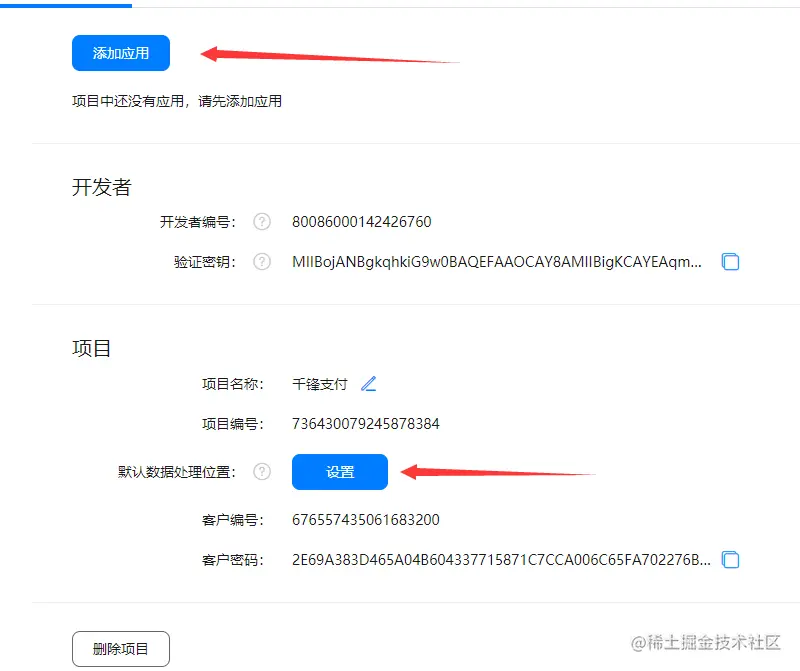
Task: Click the 项目编号 label
Action: point(233,424)
